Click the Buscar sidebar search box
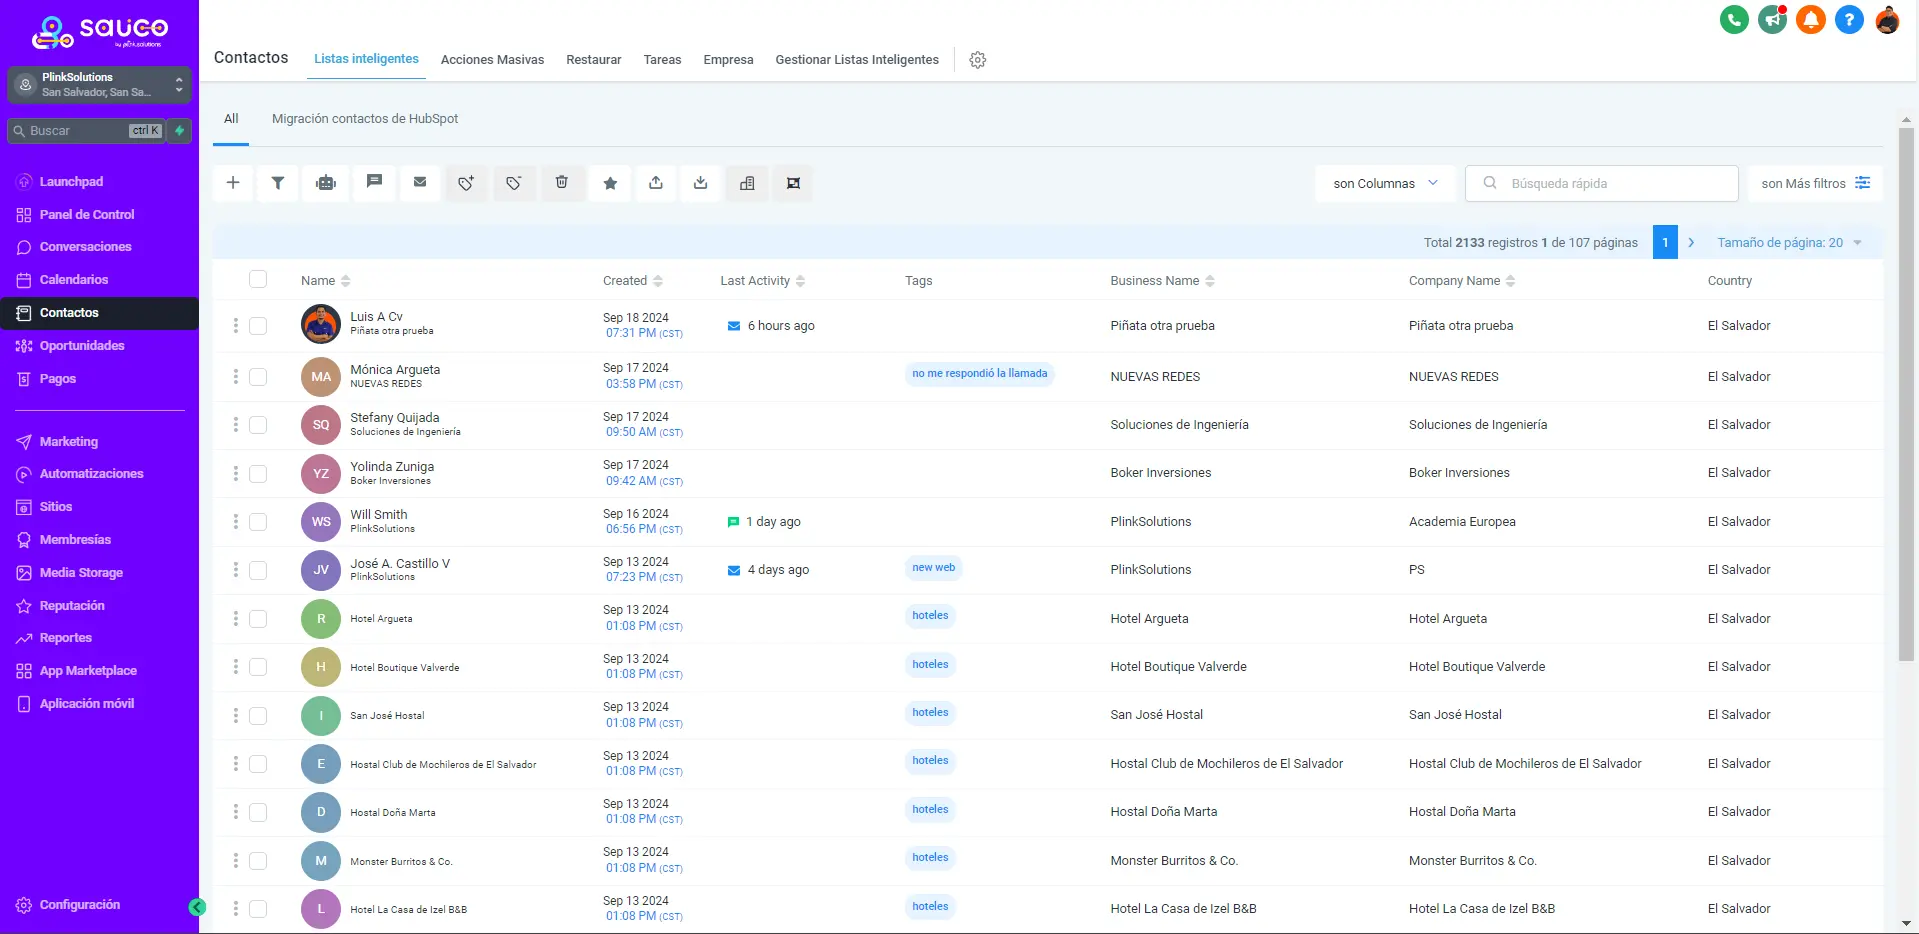Image resolution: width=1919 pixels, height=934 pixels. tap(86, 131)
